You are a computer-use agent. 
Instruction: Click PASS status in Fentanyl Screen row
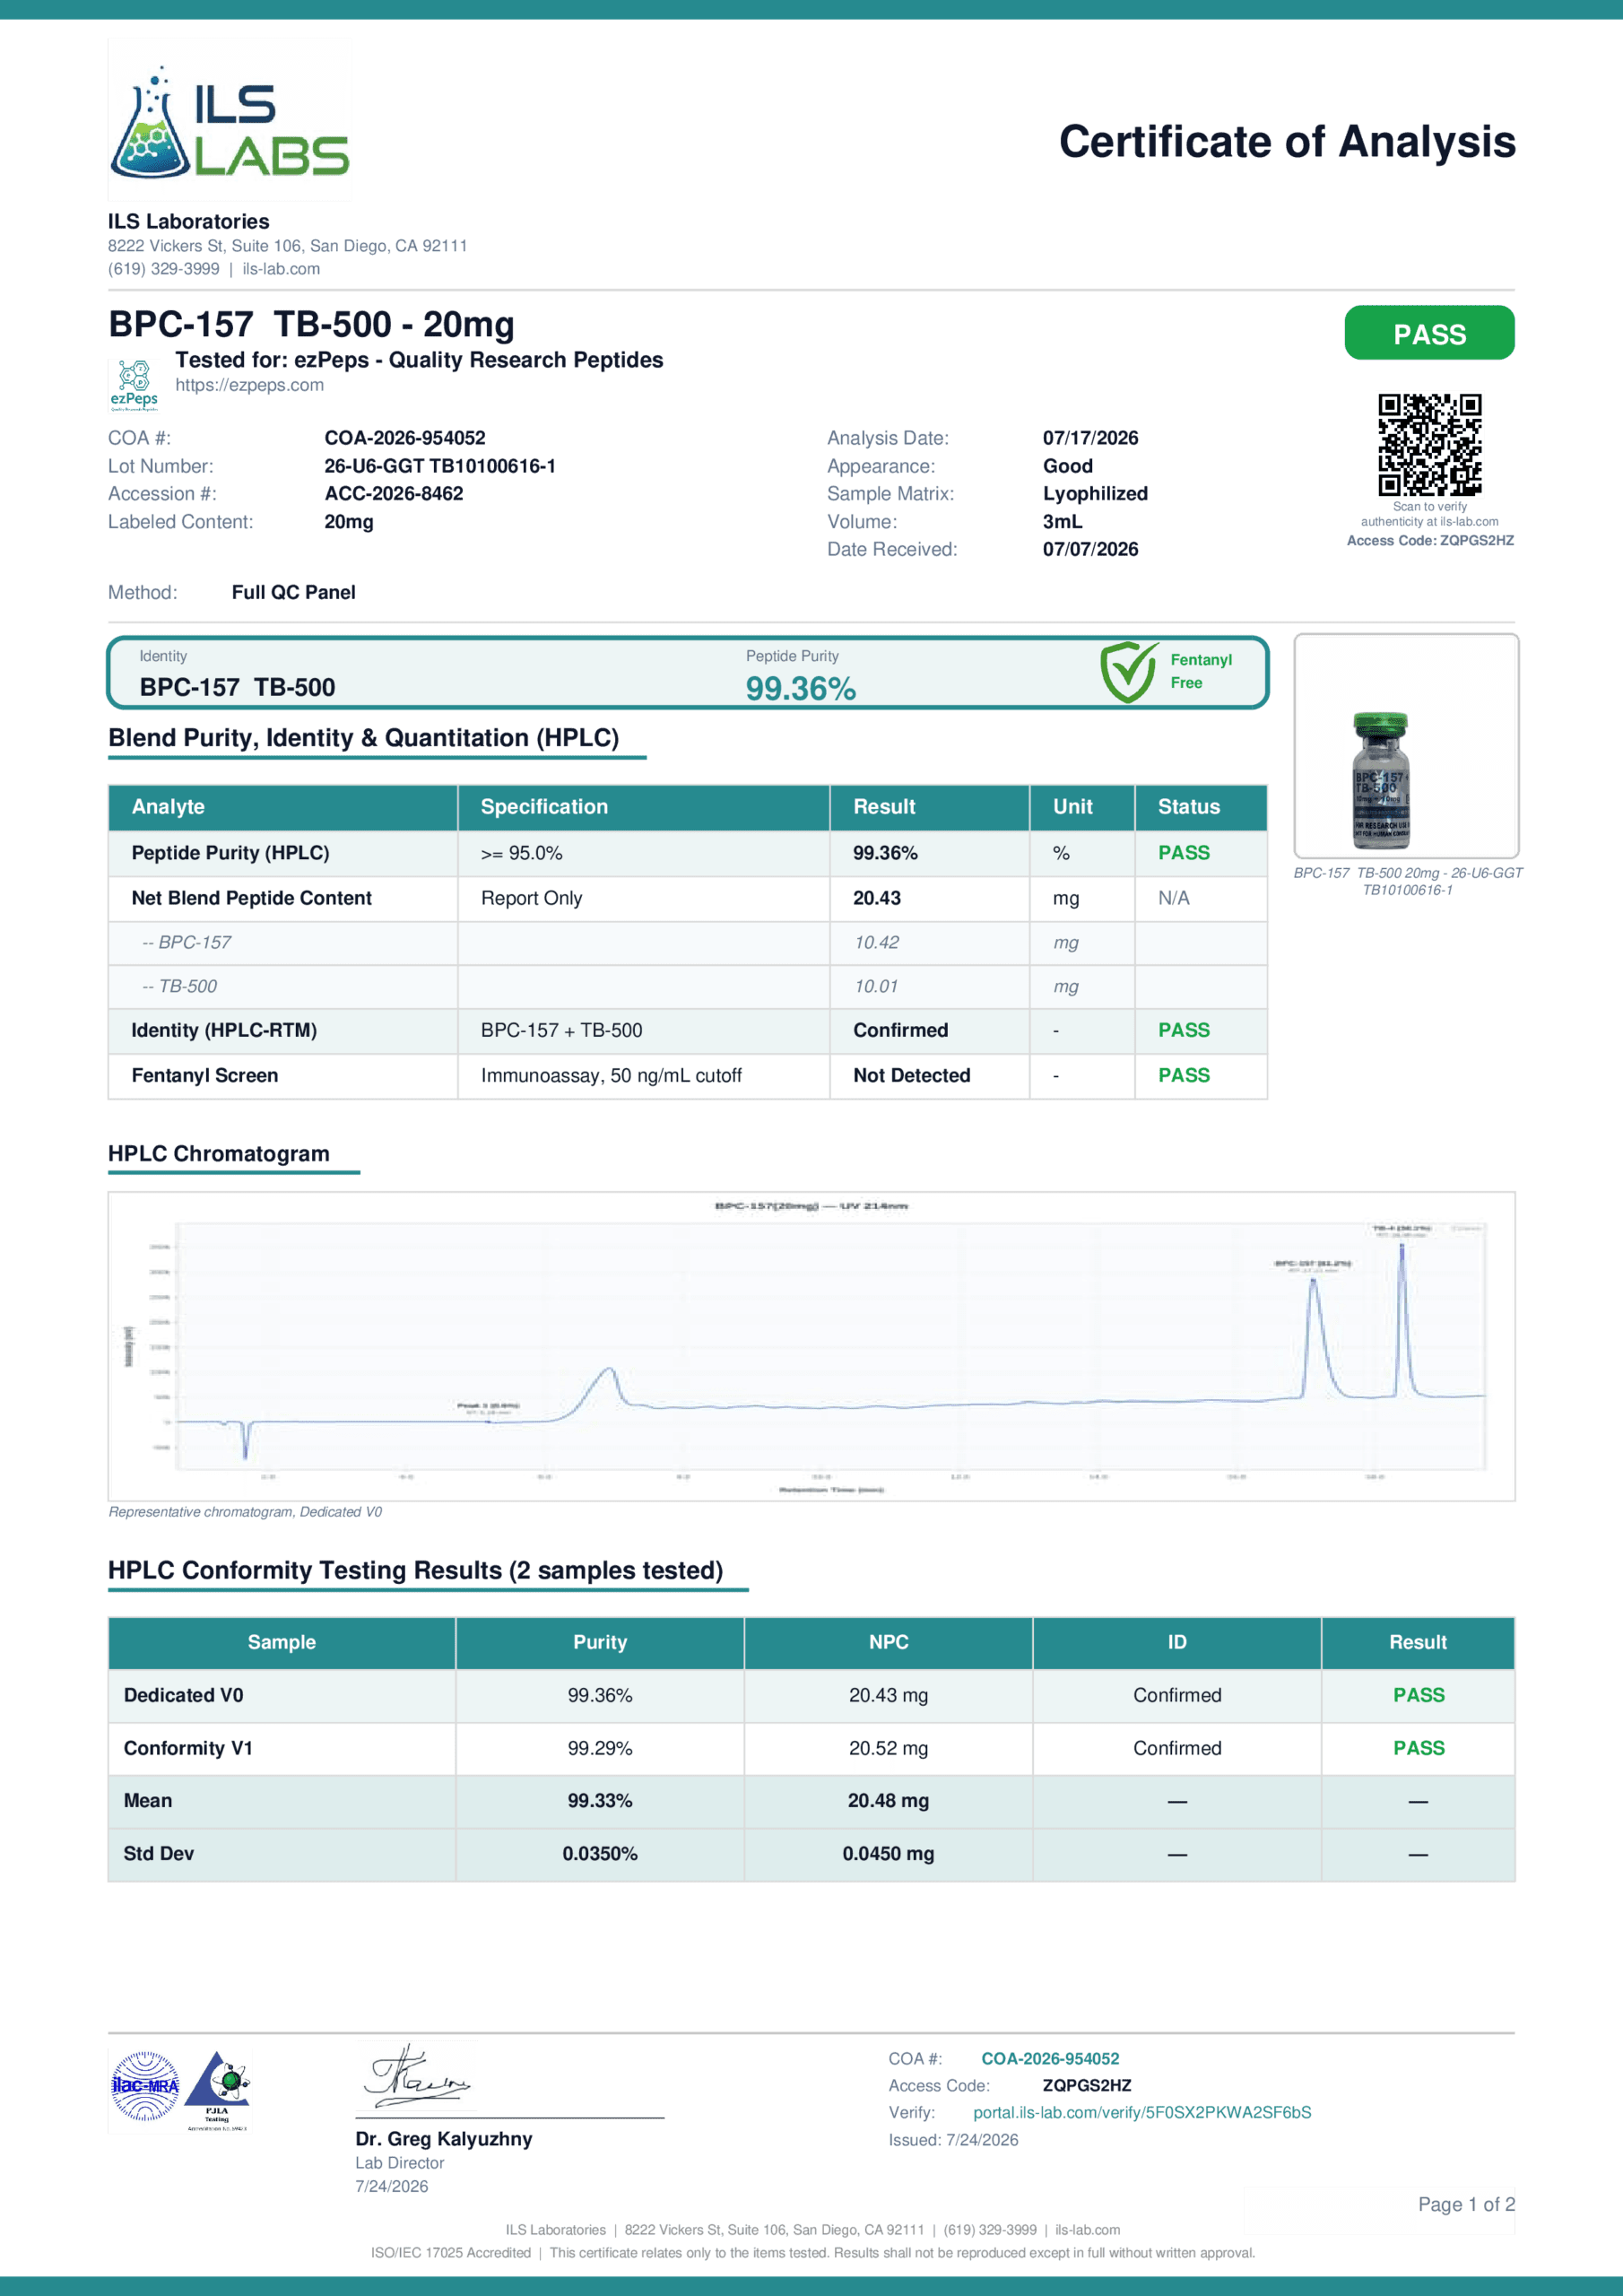click(1183, 1075)
